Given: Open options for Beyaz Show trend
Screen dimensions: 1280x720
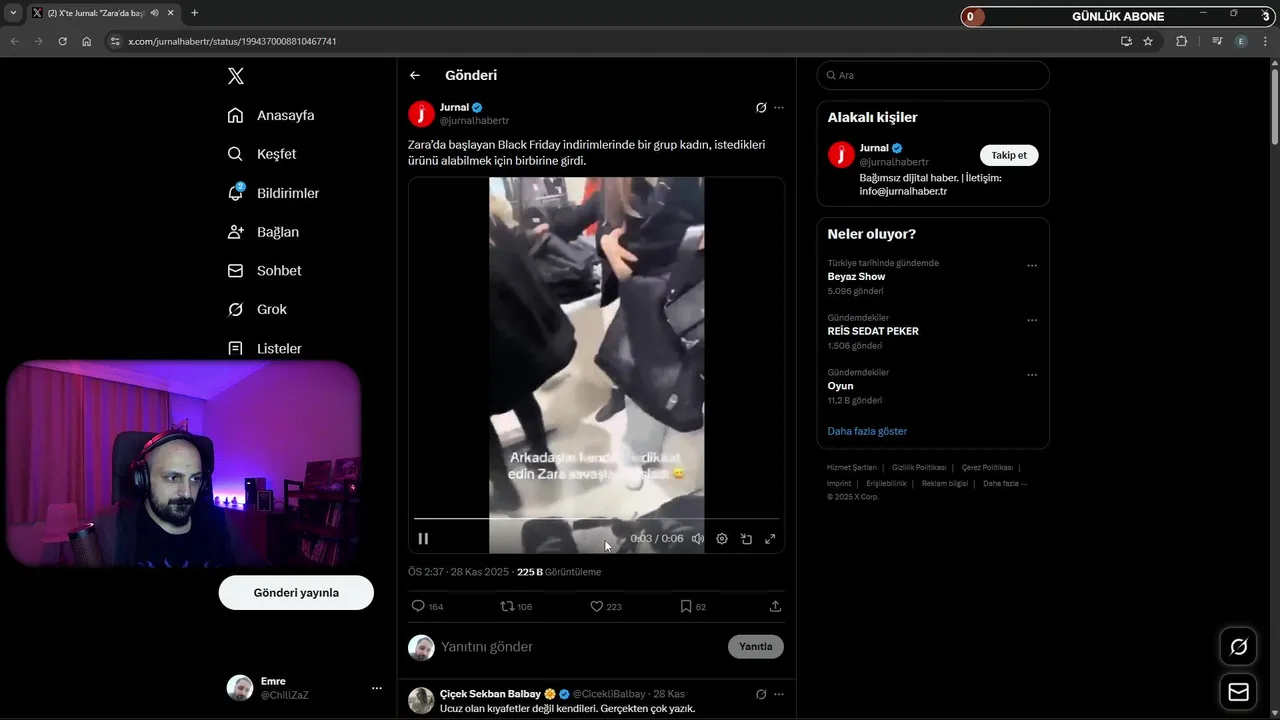Looking at the screenshot, I should tap(1032, 266).
